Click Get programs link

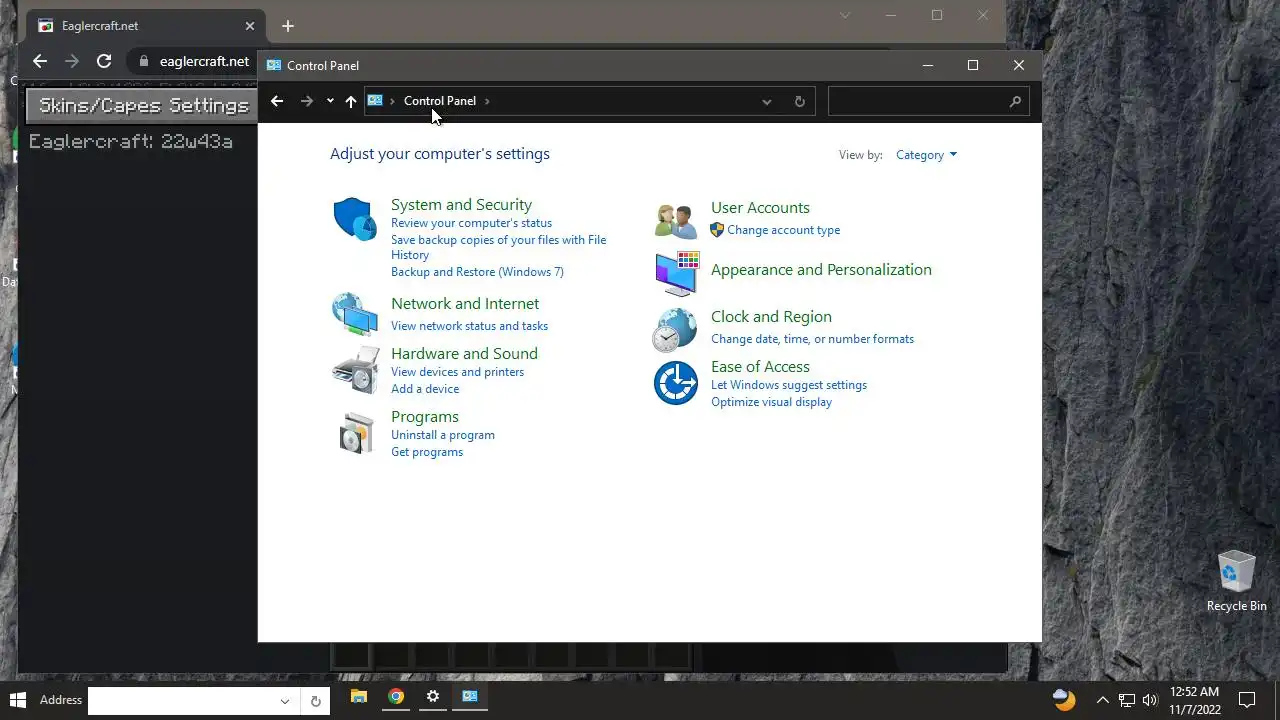(427, 452)
